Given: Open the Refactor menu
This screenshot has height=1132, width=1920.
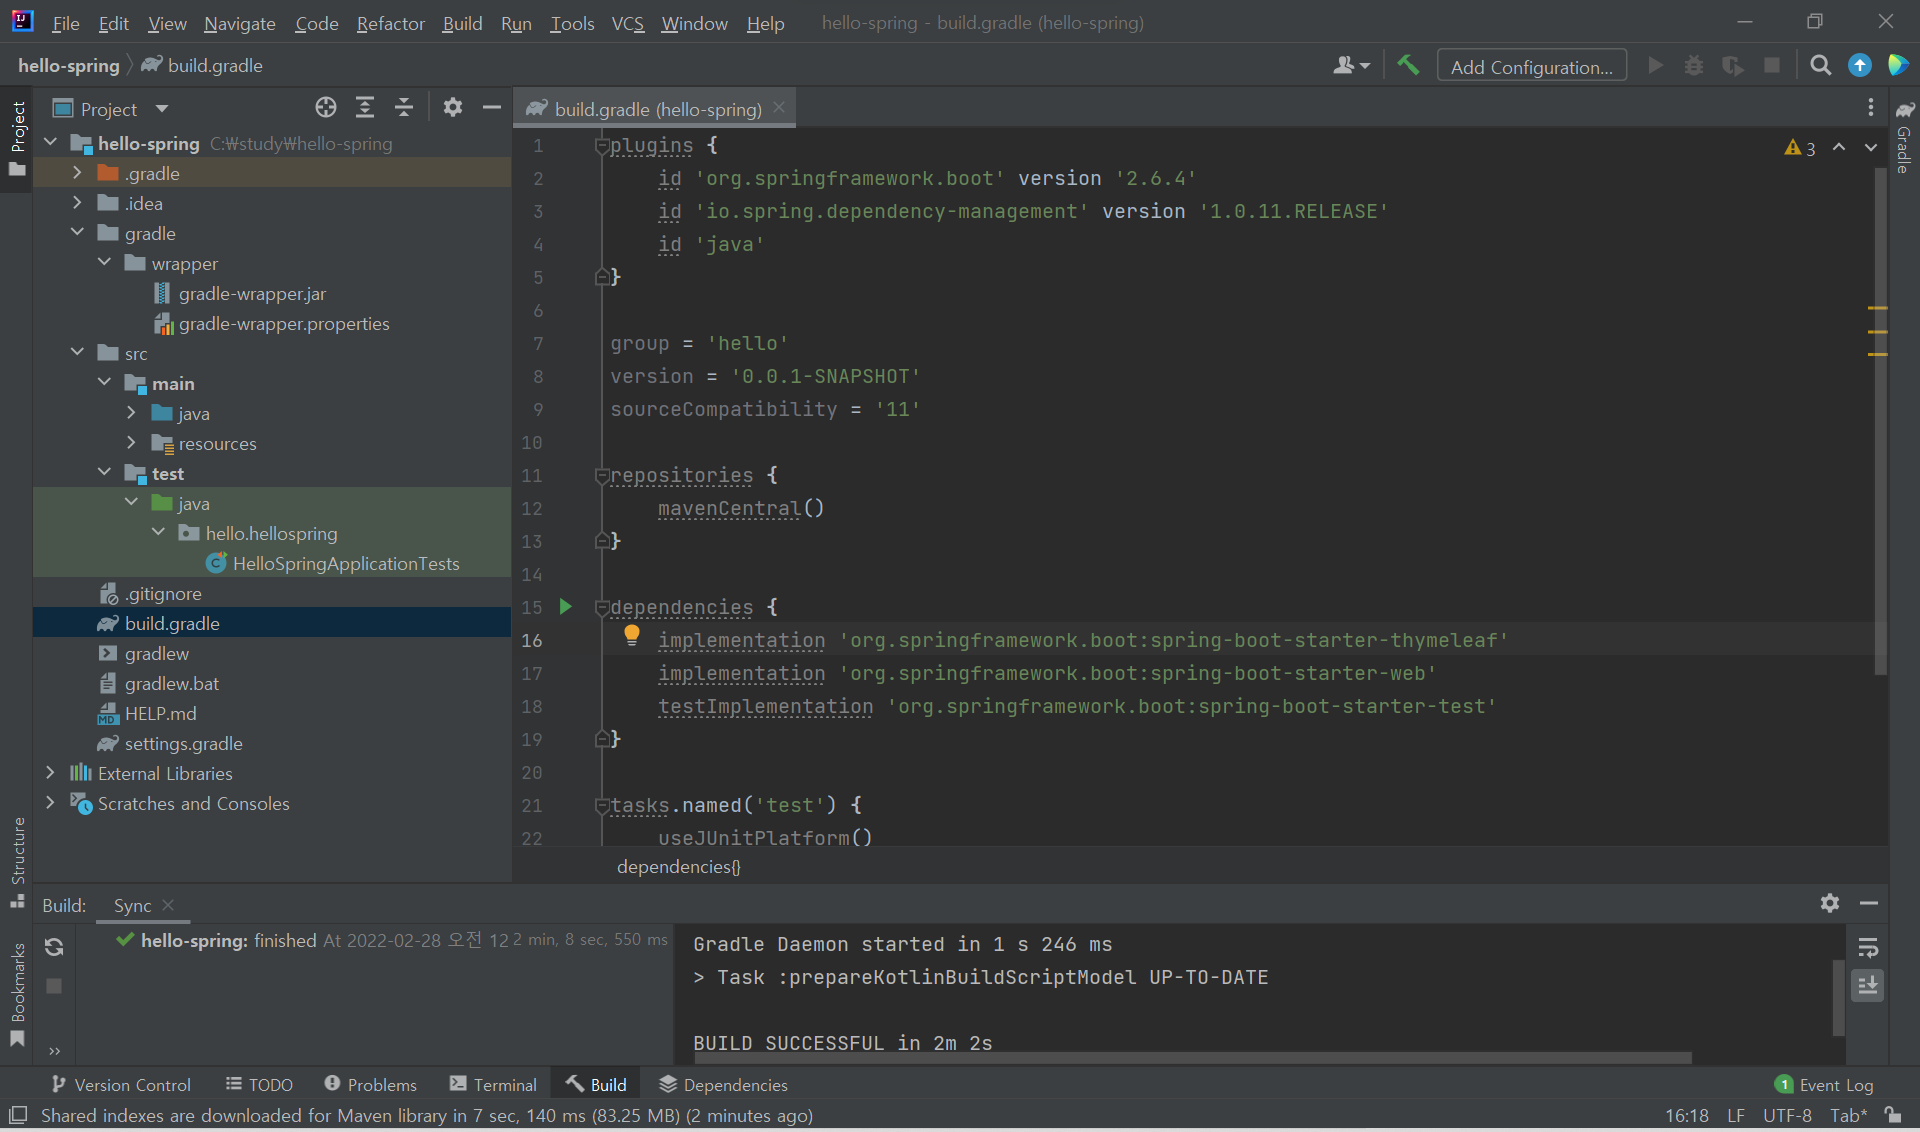Looking at the screenshot, I should pyautogui.click(x=390, y=23).
